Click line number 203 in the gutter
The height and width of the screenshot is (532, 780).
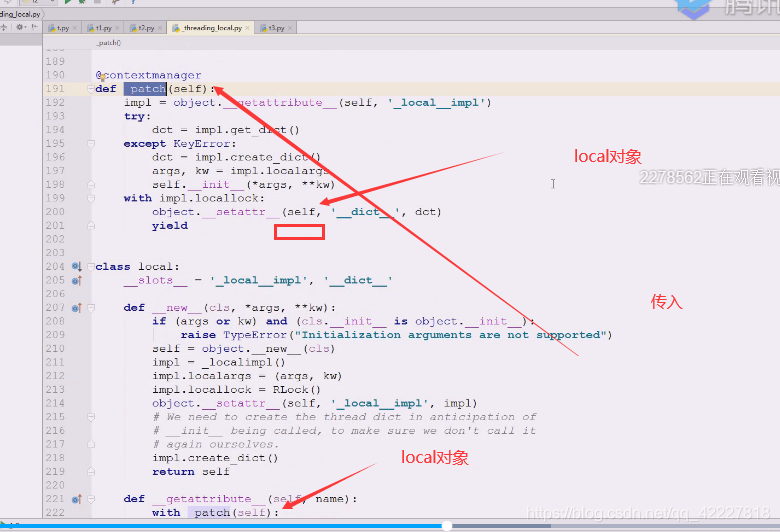pos(55,253)
